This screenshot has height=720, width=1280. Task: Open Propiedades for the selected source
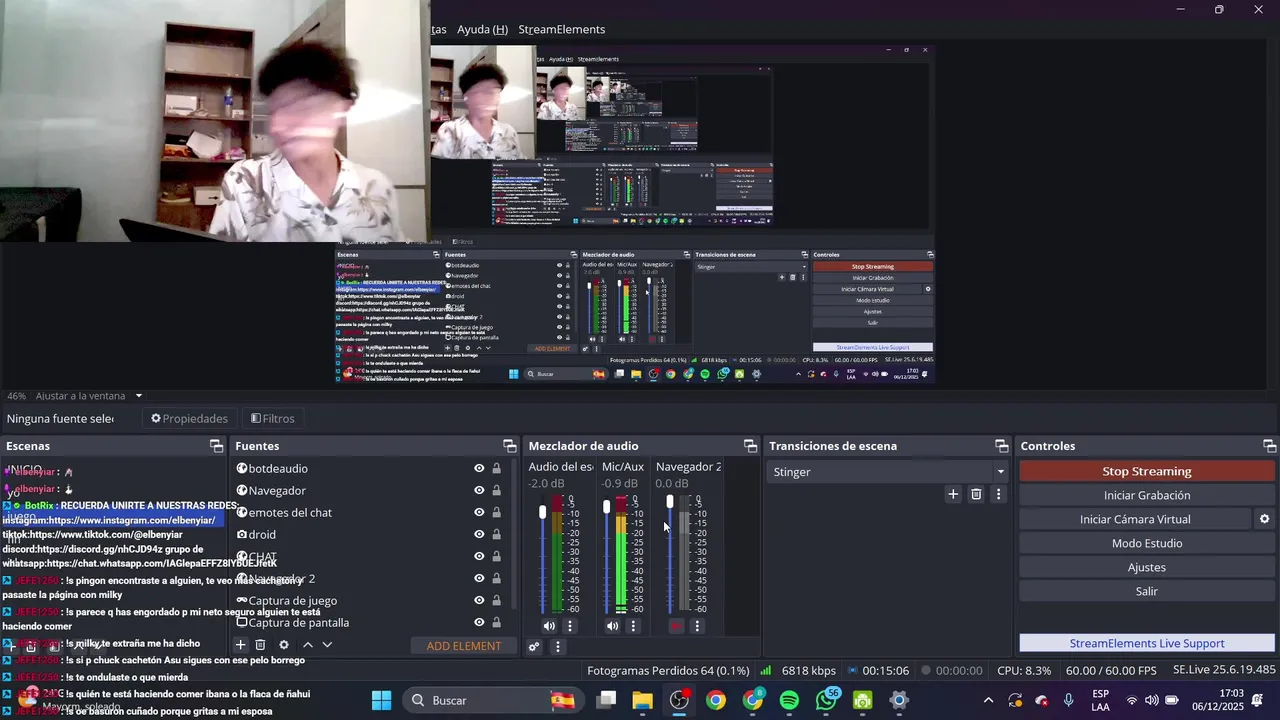189,418
